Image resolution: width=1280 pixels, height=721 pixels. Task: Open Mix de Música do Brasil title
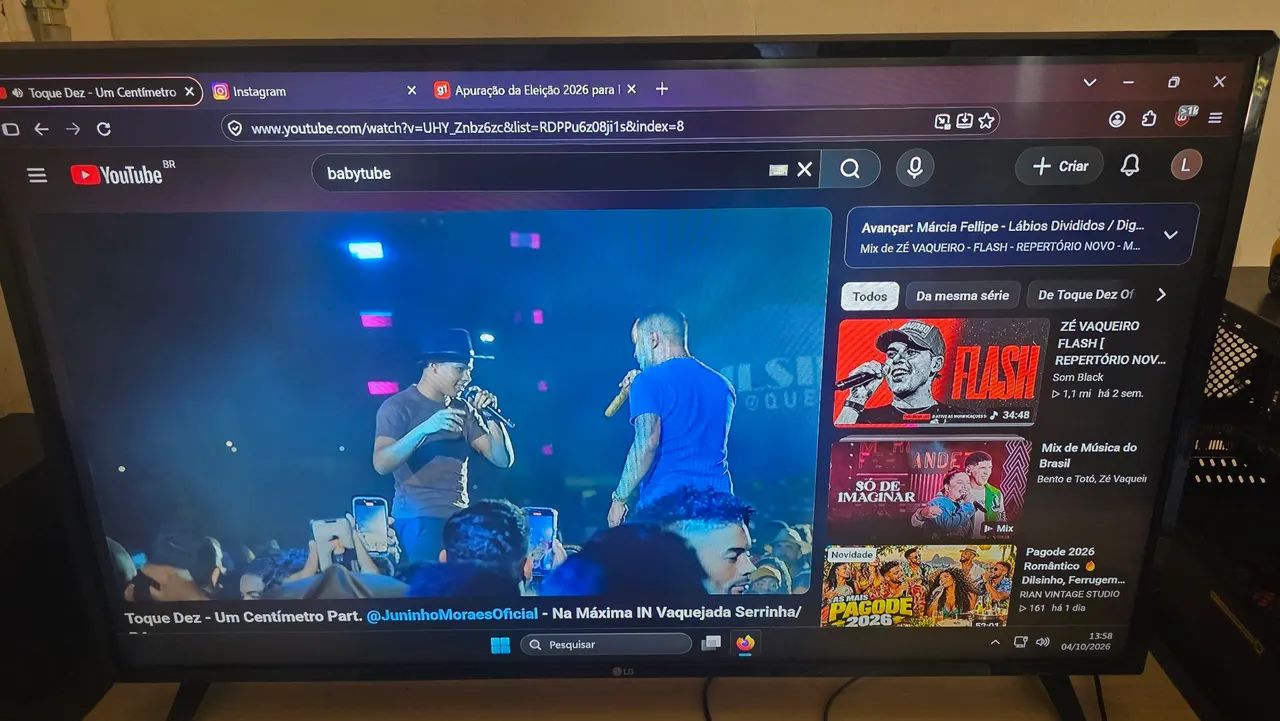point(1089,455)
